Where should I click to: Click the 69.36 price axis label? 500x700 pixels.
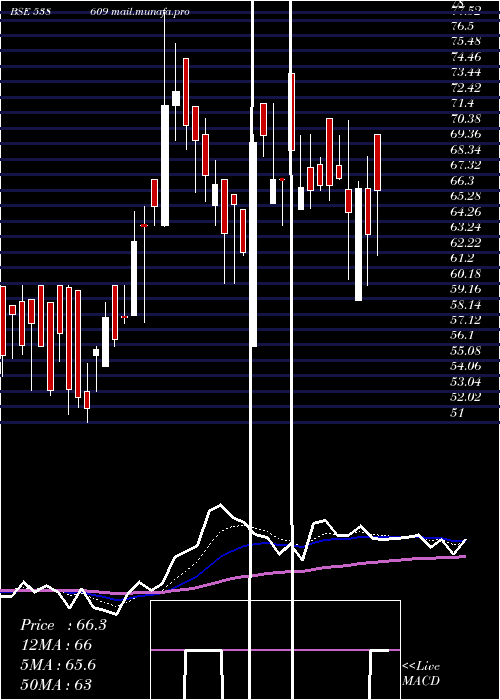pyautogui.click(x=466, y=134)
